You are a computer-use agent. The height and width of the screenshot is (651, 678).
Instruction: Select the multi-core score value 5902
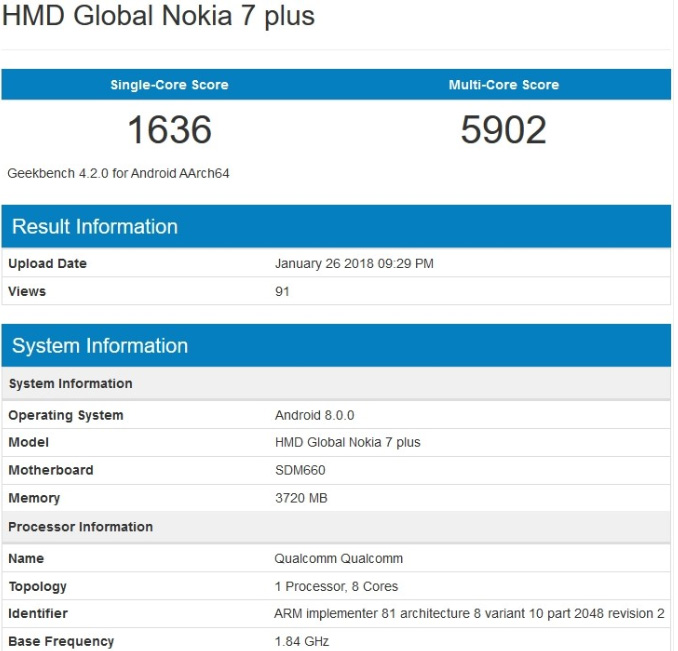click(x=503, y=130)
